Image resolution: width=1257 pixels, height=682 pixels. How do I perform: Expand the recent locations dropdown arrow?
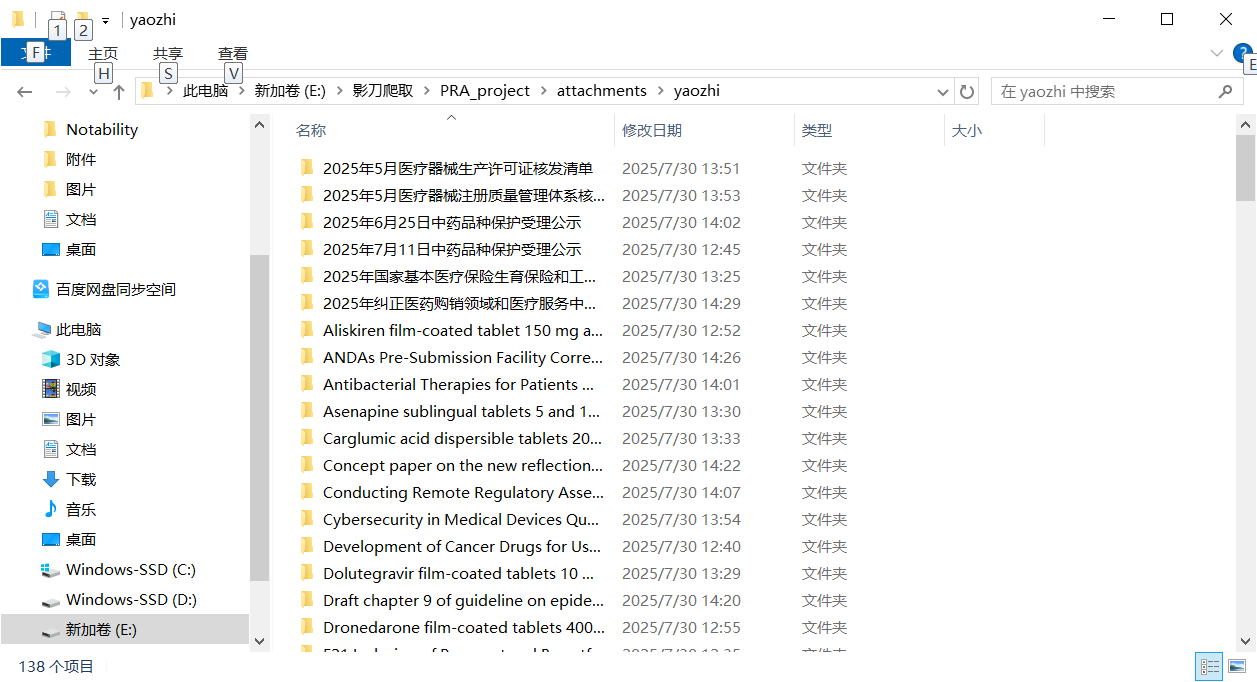[93, 92]
